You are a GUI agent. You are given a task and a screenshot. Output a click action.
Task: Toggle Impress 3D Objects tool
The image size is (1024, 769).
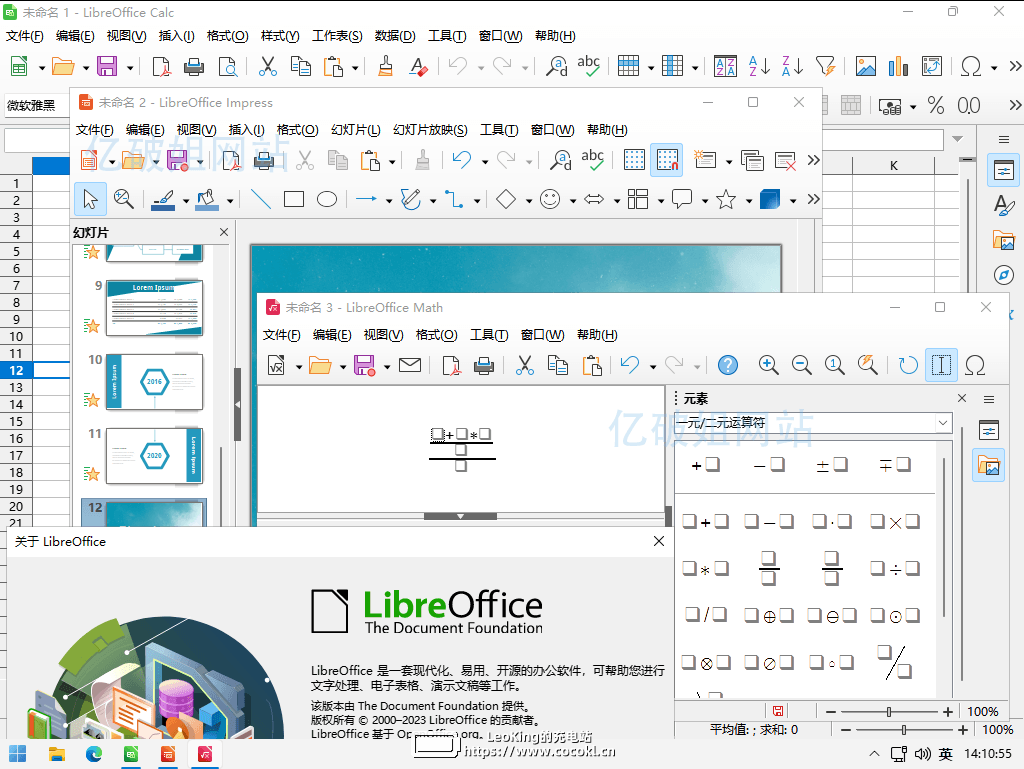[770, 199]
